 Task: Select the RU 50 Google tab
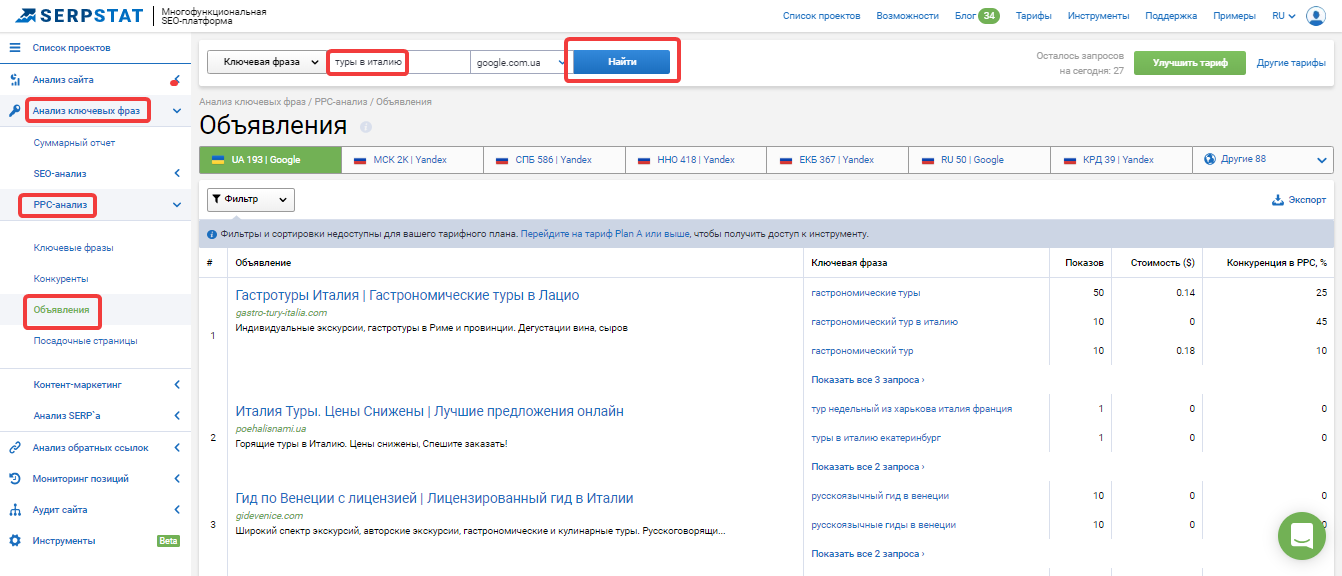[980, 159]
